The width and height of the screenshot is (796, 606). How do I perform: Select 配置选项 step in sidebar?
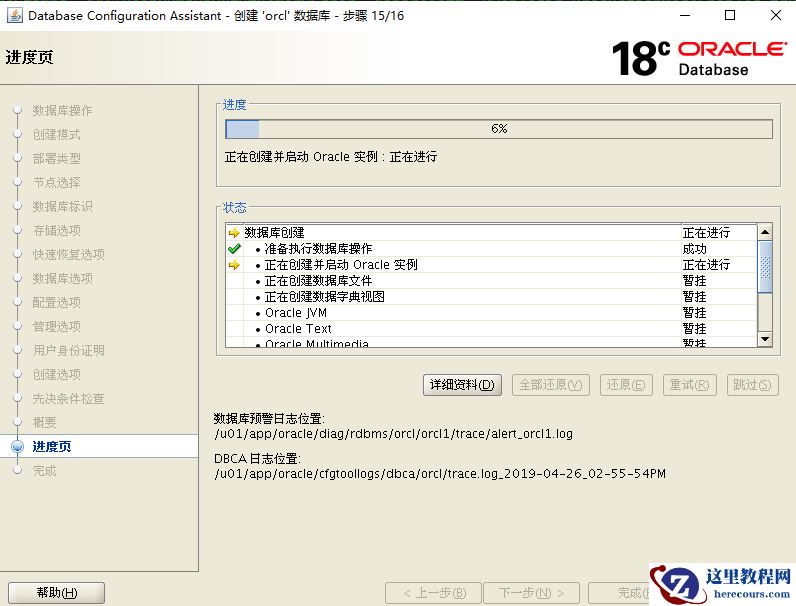(57, 302)
